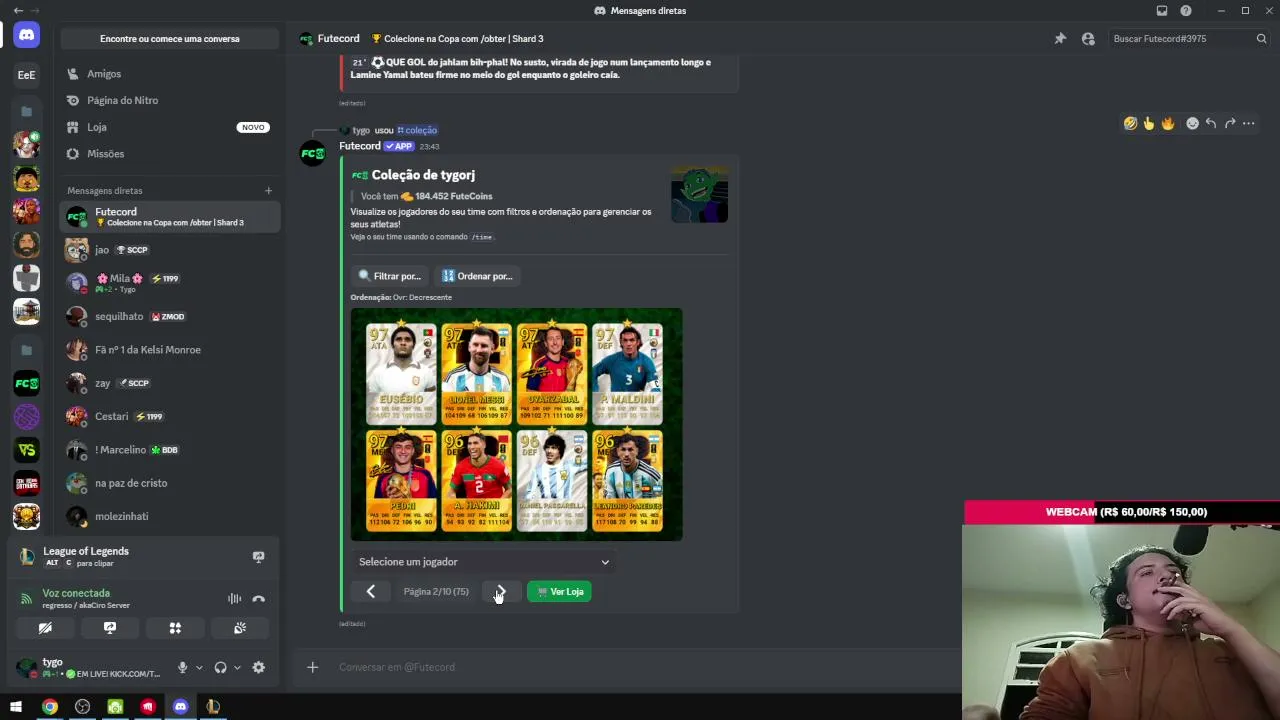1280x720 pixels.
Task: Open League of Legends taskbar icon
Action: tap(213, 707)
